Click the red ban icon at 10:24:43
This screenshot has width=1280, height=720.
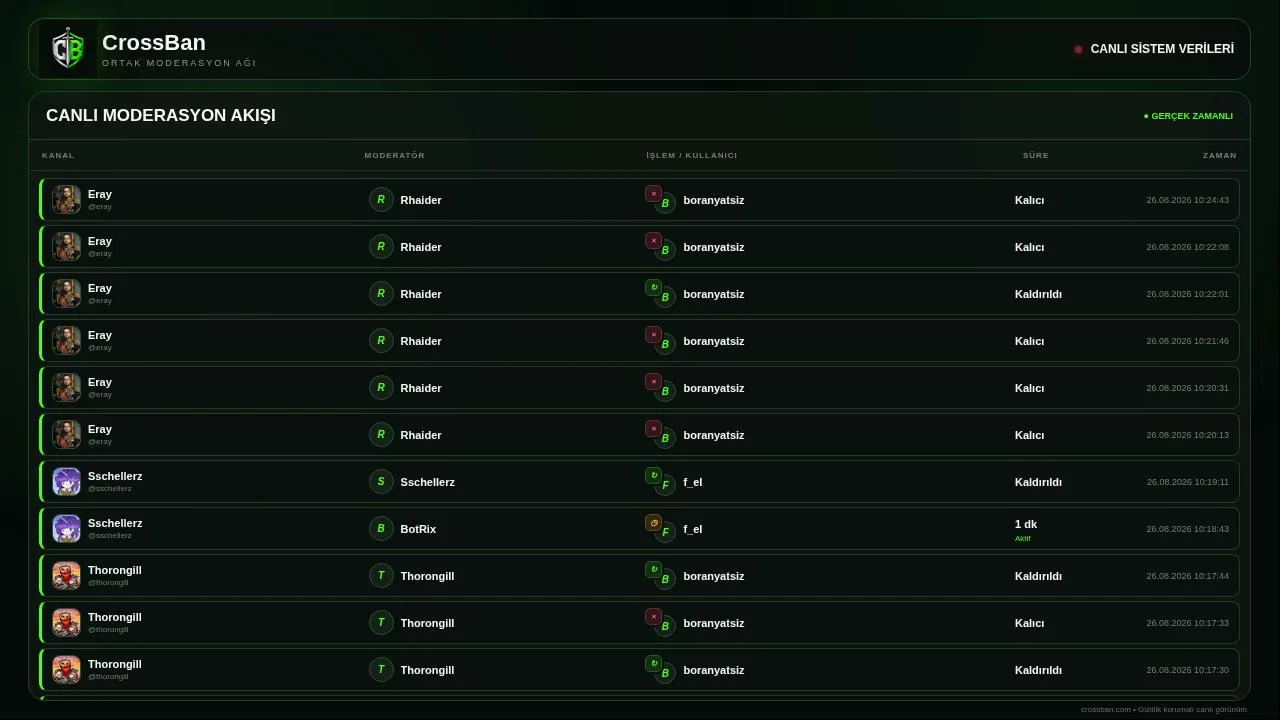[x=654, y=193]
